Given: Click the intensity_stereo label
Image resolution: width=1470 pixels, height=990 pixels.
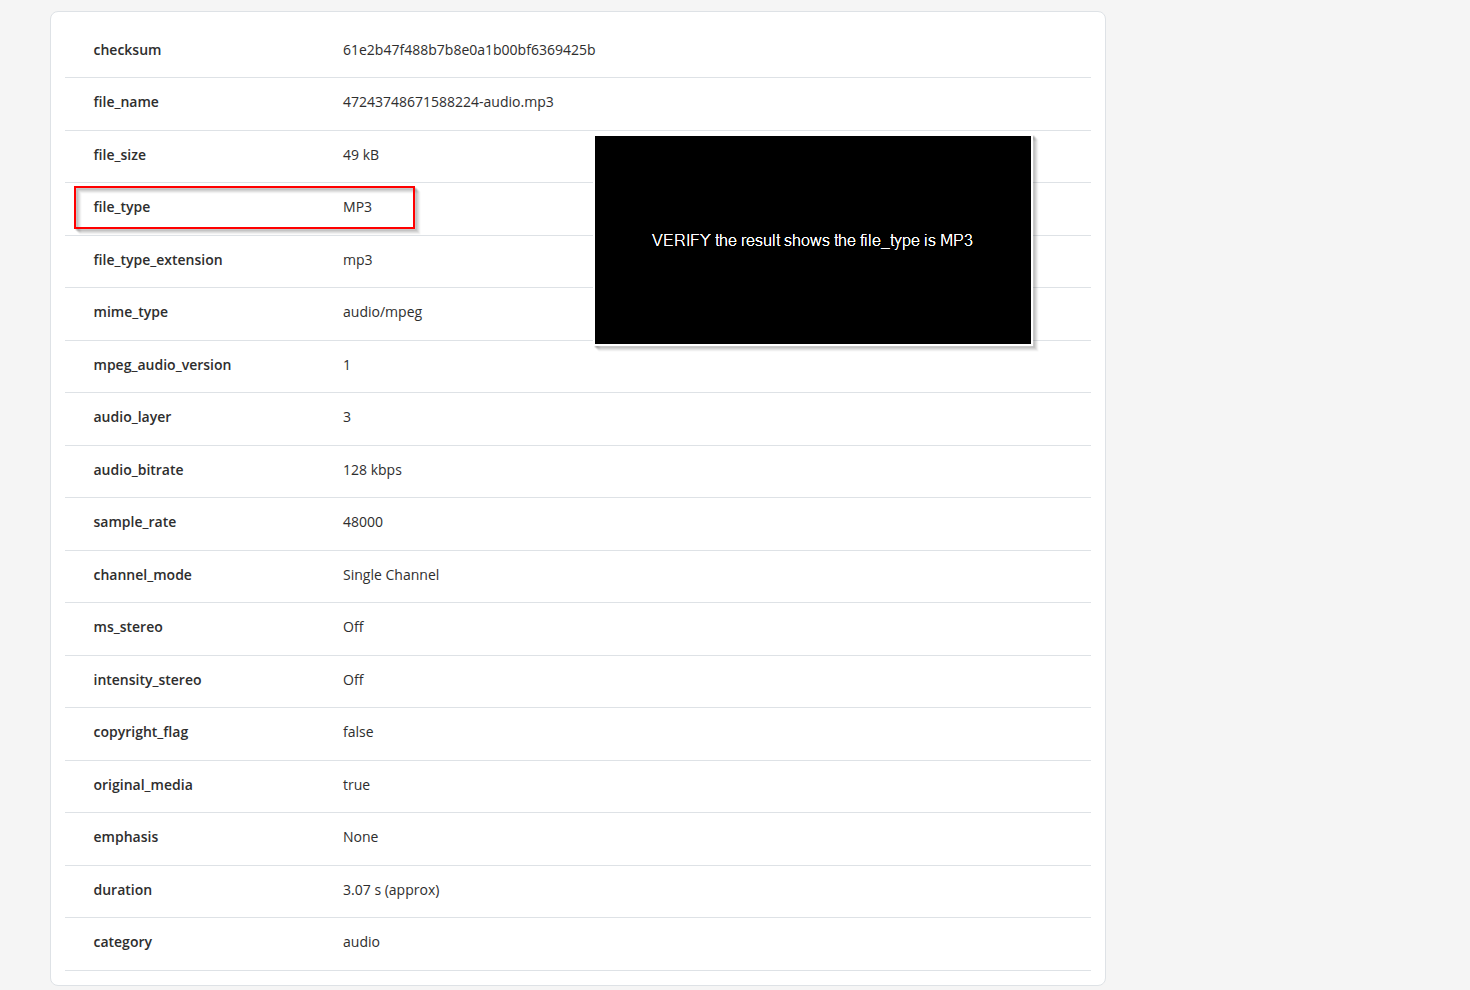Looking at the screenshot, I should [147, 680].
